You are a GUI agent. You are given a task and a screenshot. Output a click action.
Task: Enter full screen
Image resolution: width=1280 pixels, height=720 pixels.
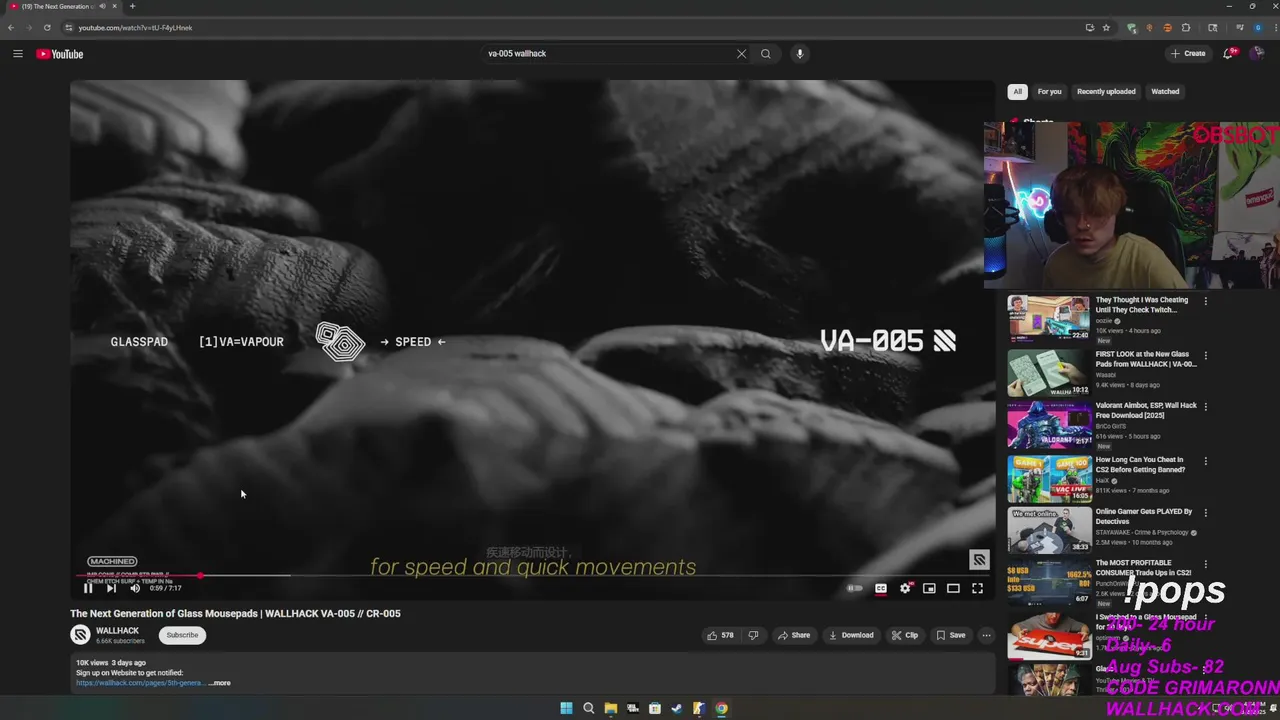click(977, 588)
